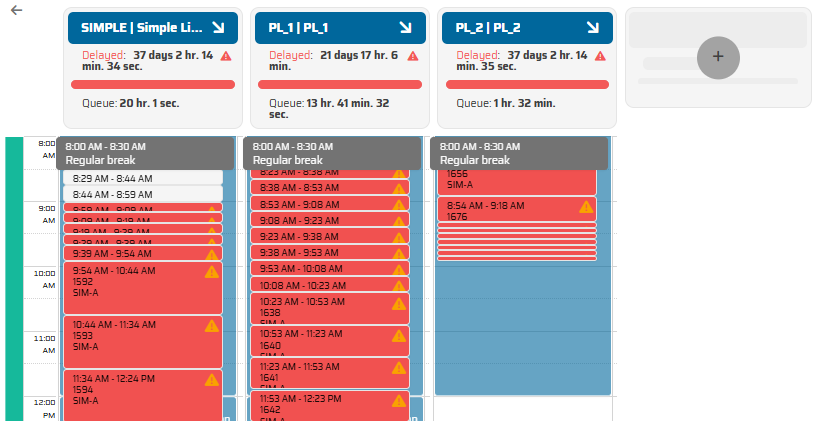Click the back arrow icon

pyautogui.click(x=16, y=10)
